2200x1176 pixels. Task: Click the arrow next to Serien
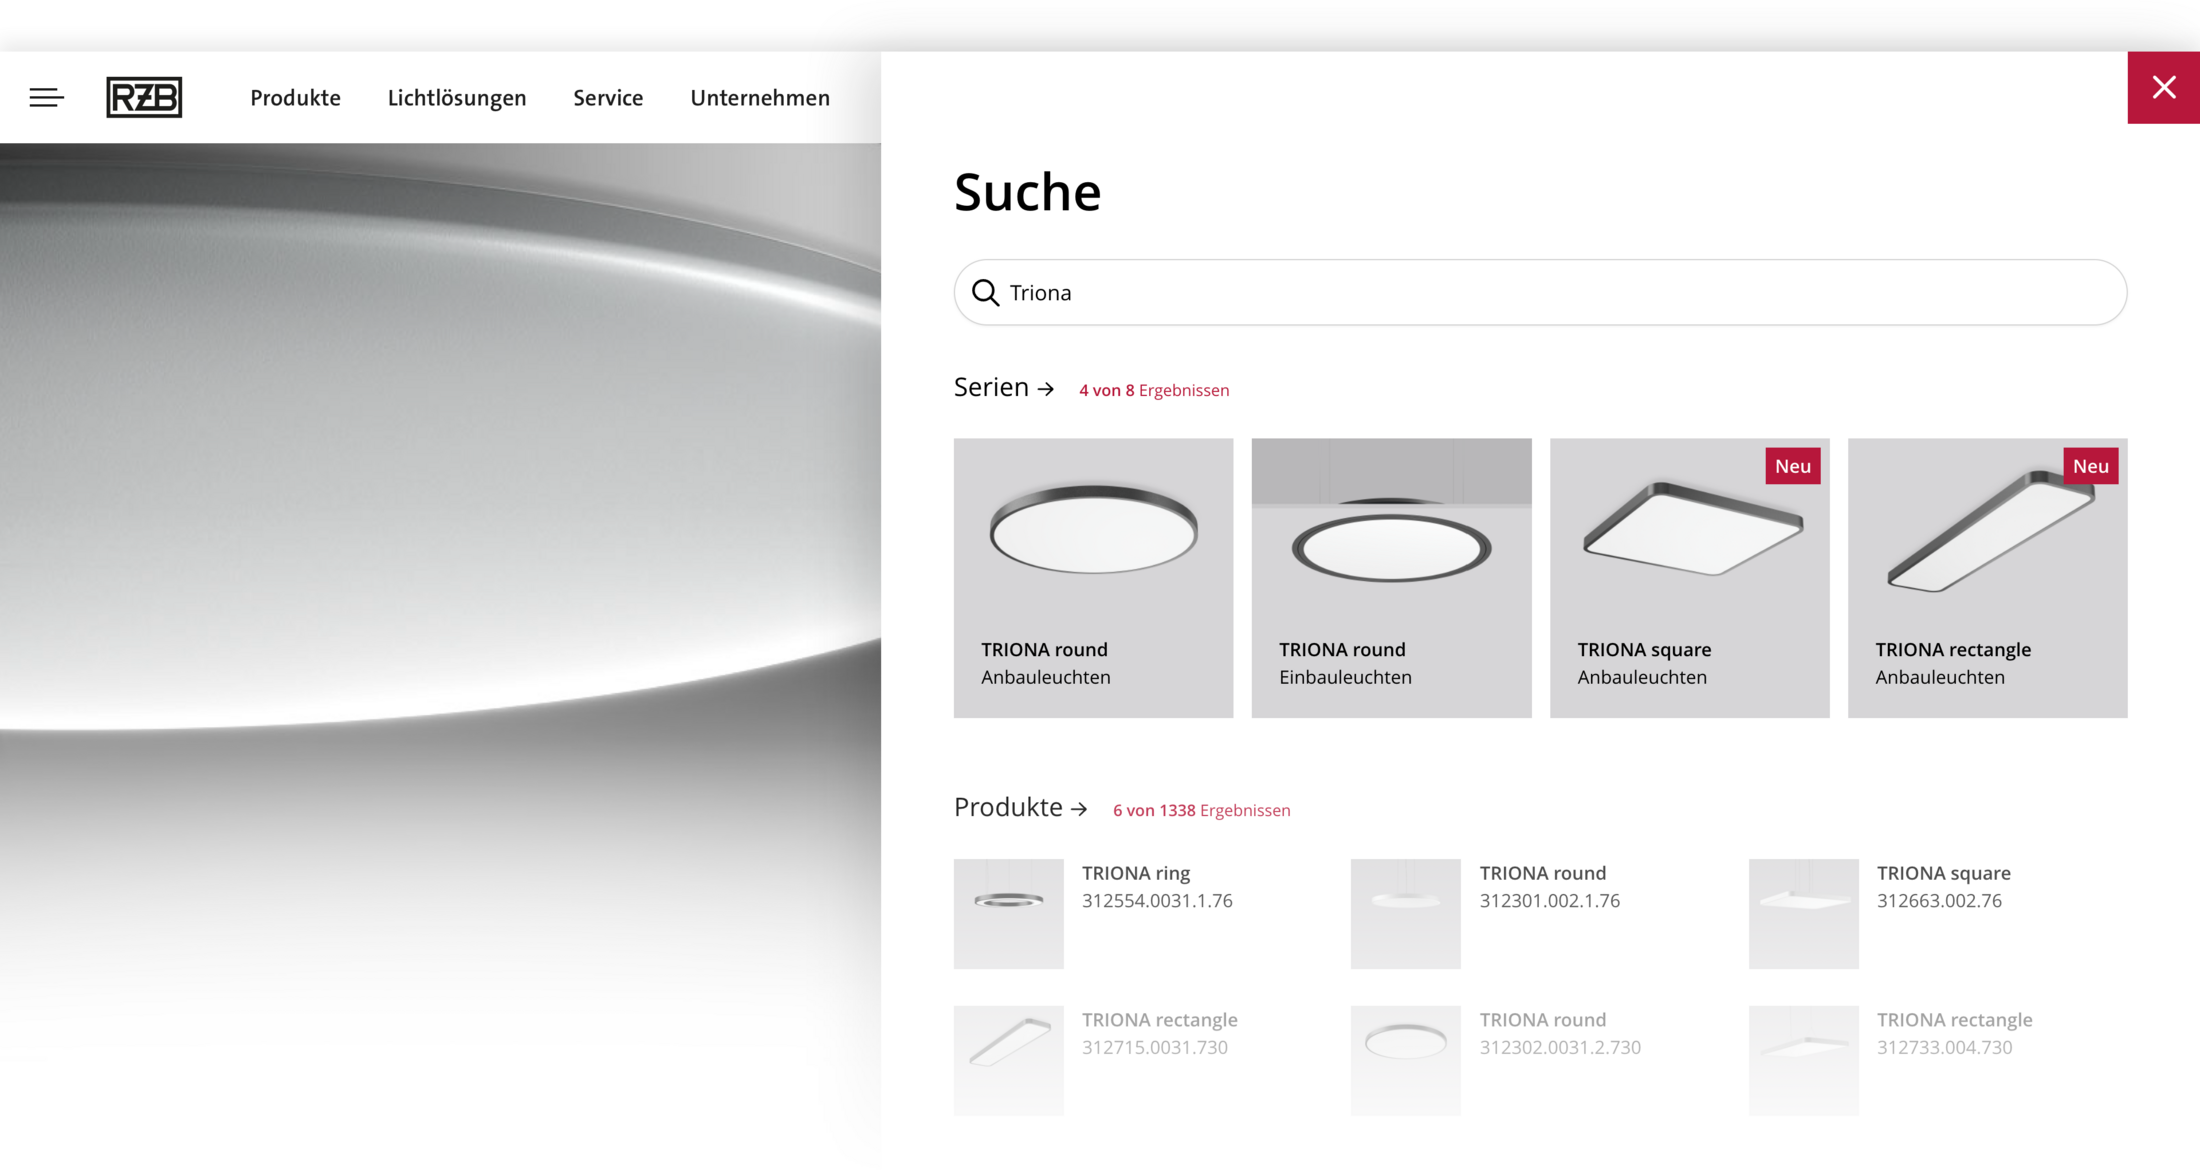pyautogui.click(x=1046, y=389)
